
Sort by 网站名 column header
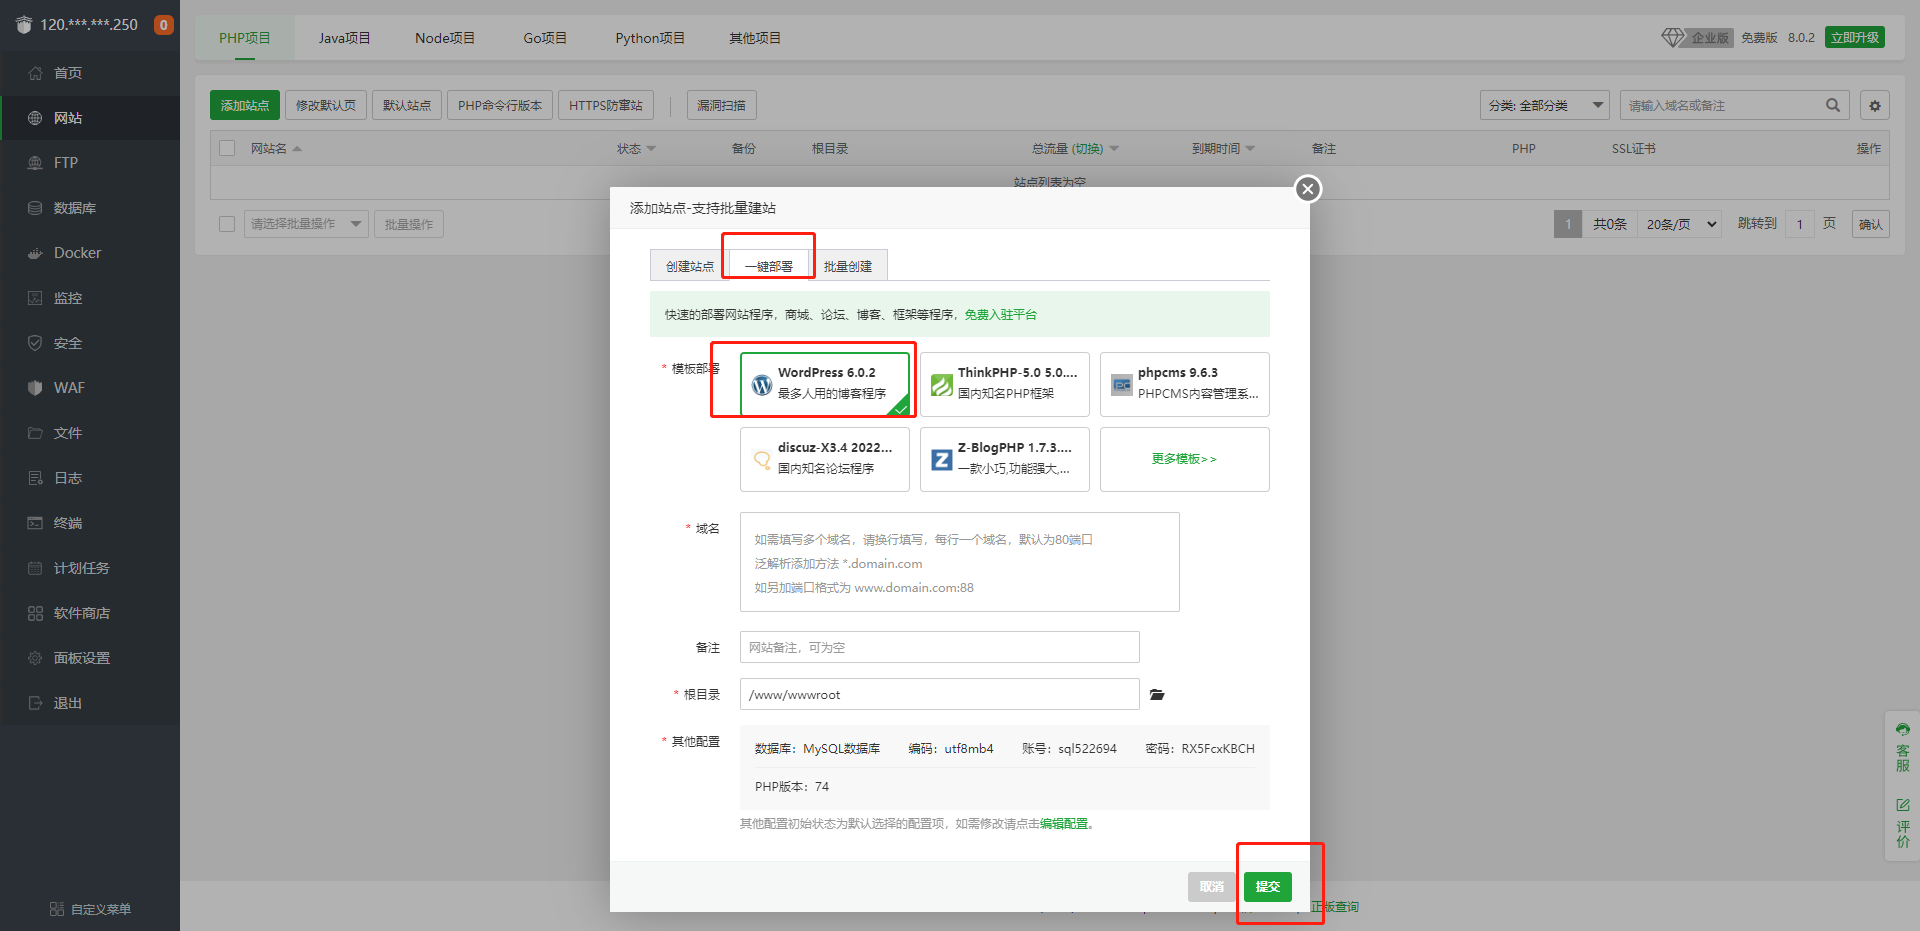click(x=276, y=148)
